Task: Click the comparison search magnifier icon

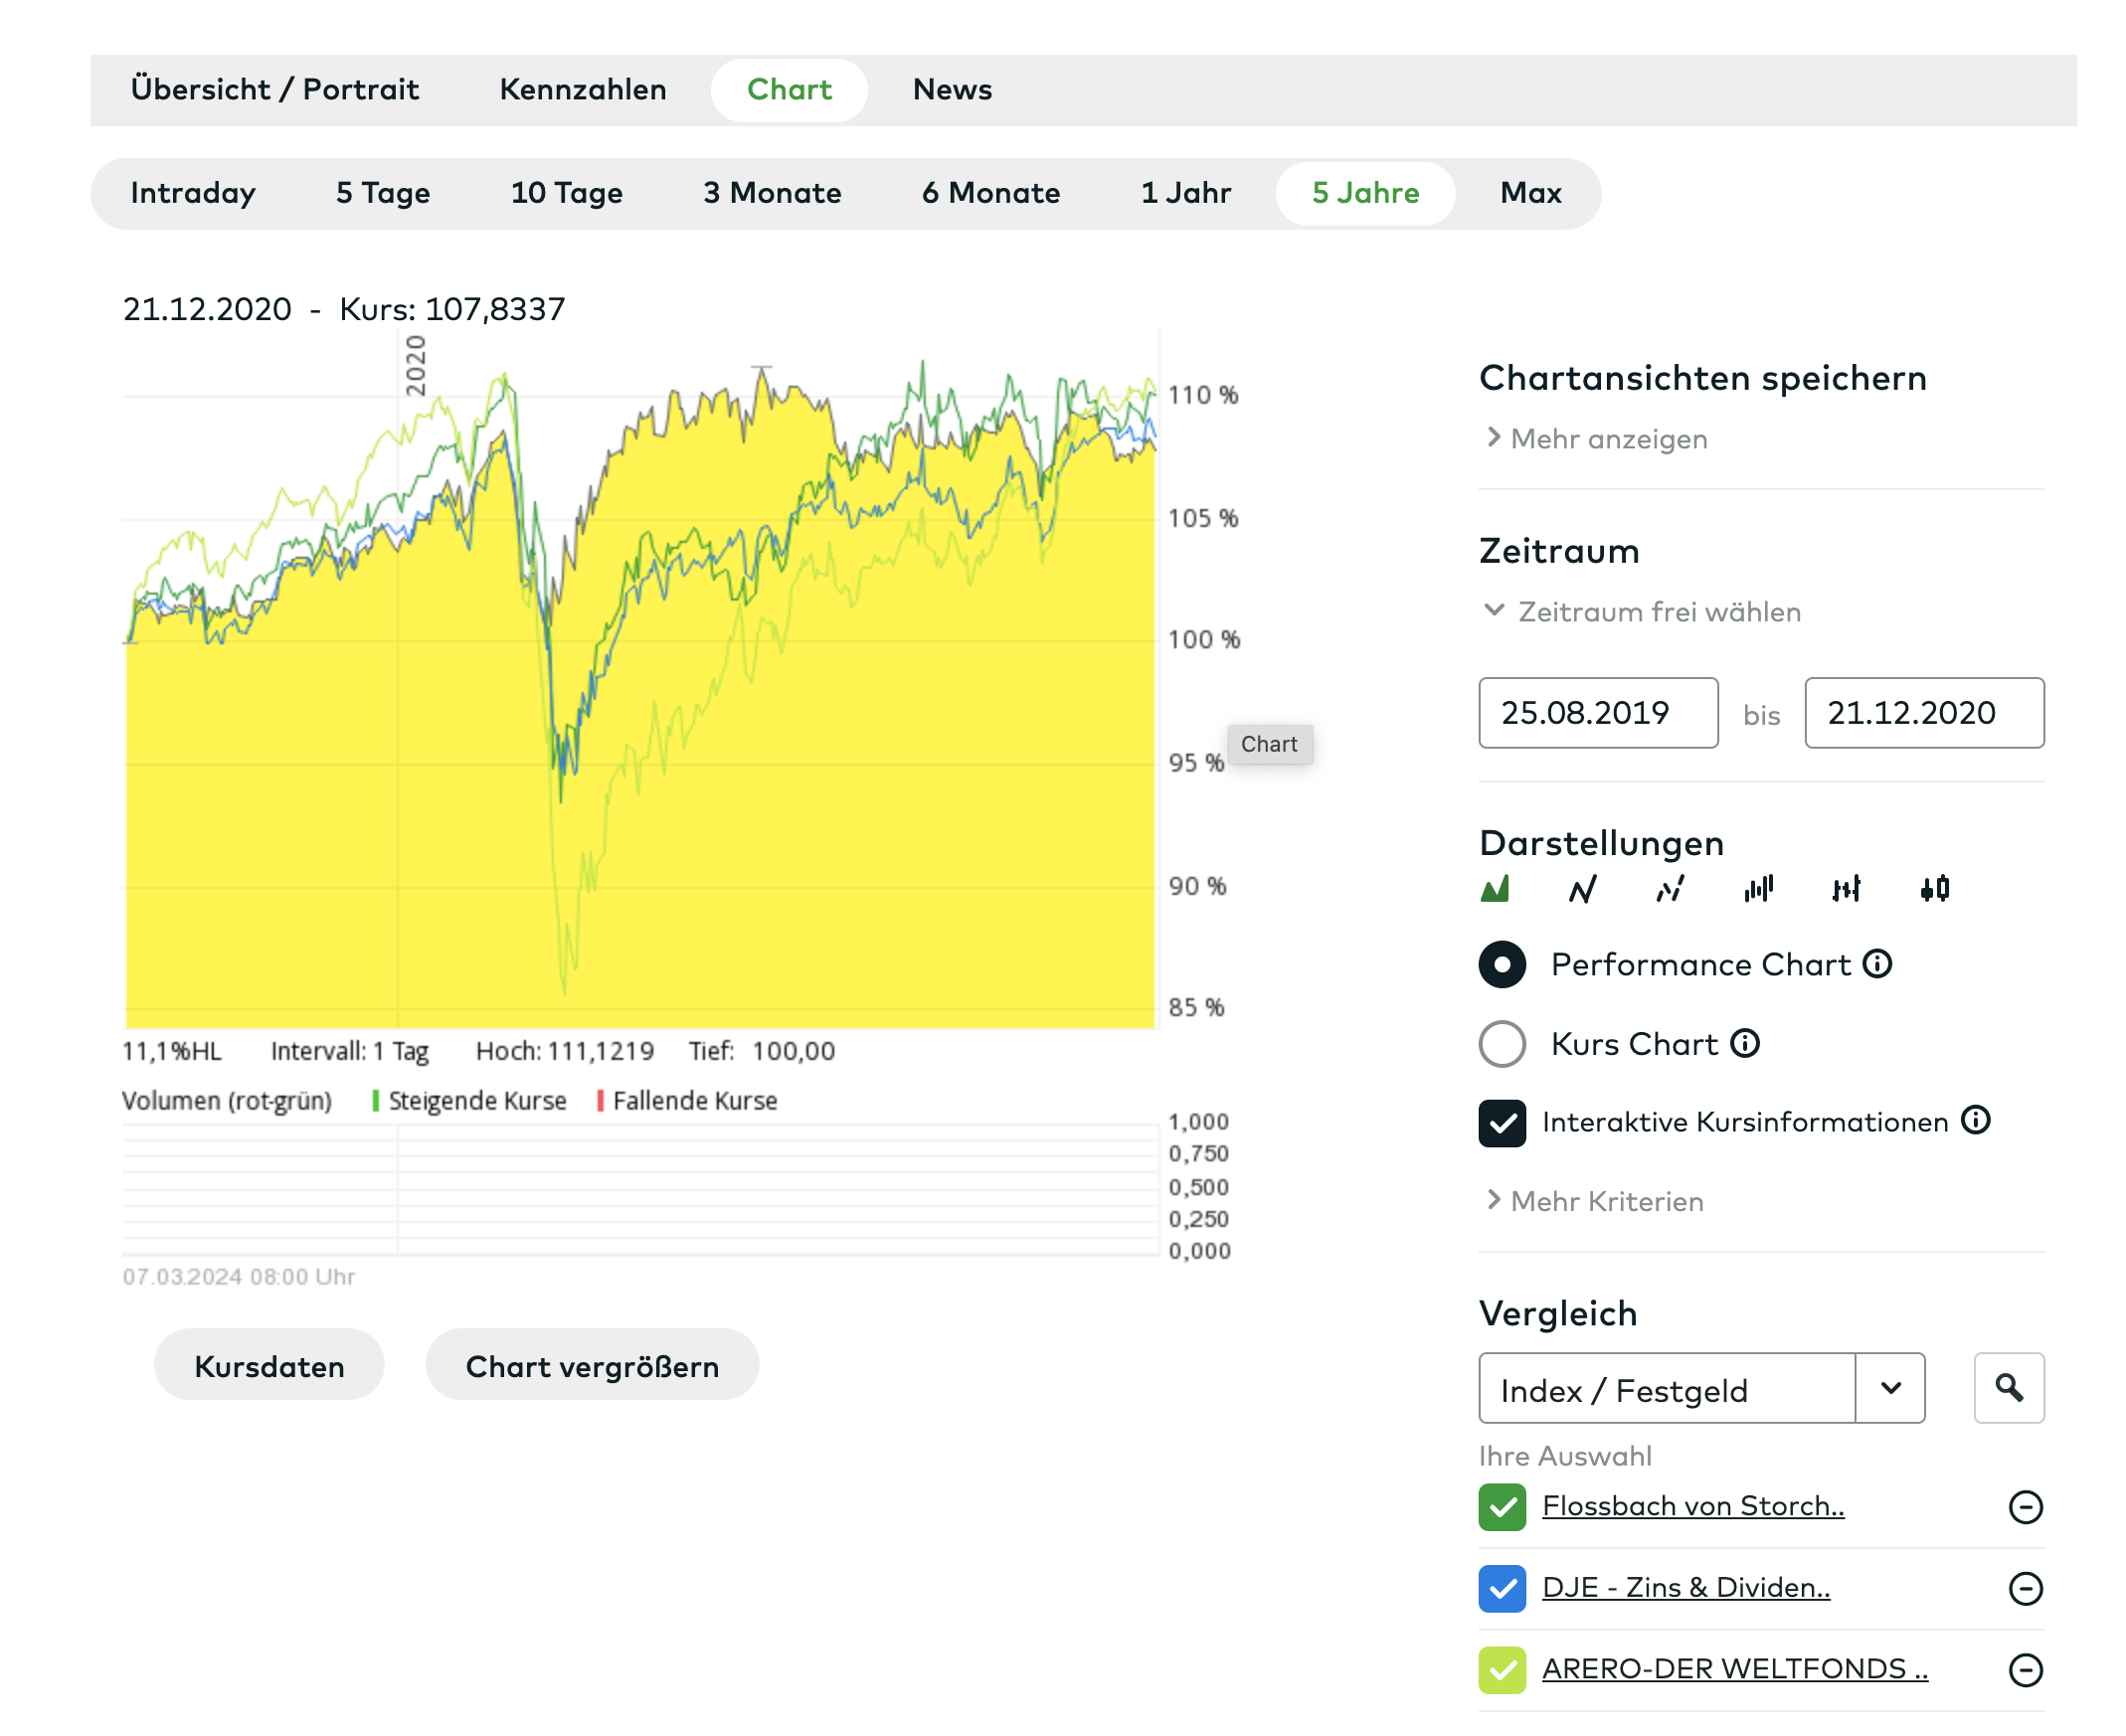Action: [2008, 1388]
